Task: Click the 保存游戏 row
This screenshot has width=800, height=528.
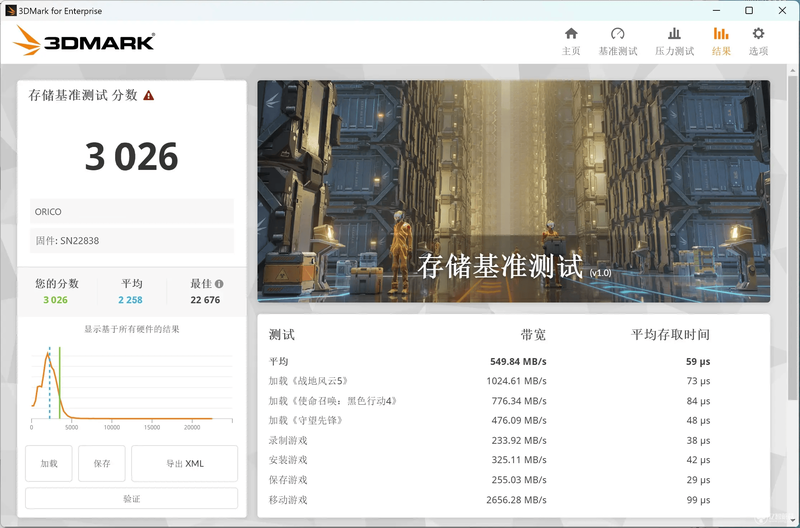Action: [x=489, y=480]
